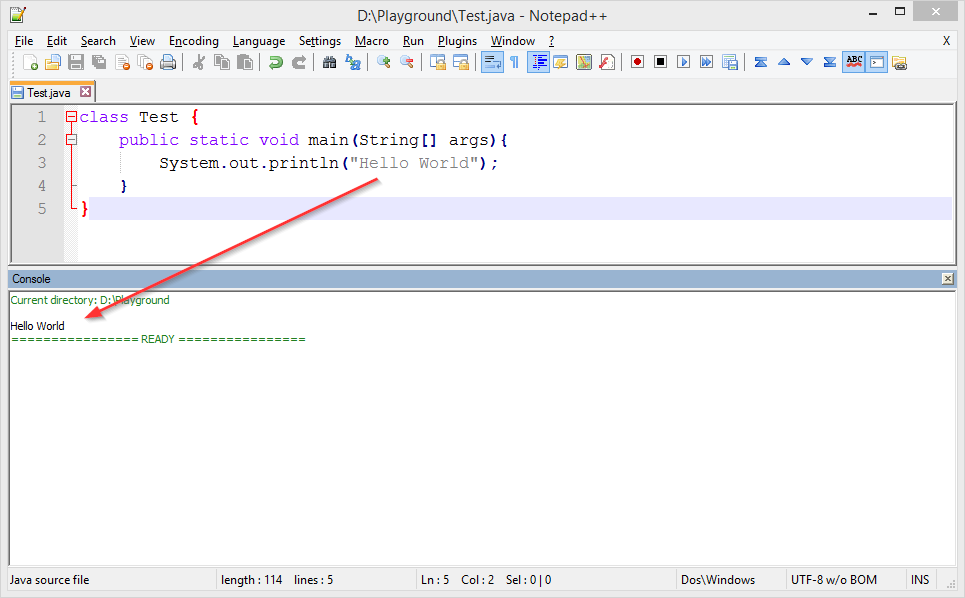Collapse the main method fold marker

tap(71, 140)
